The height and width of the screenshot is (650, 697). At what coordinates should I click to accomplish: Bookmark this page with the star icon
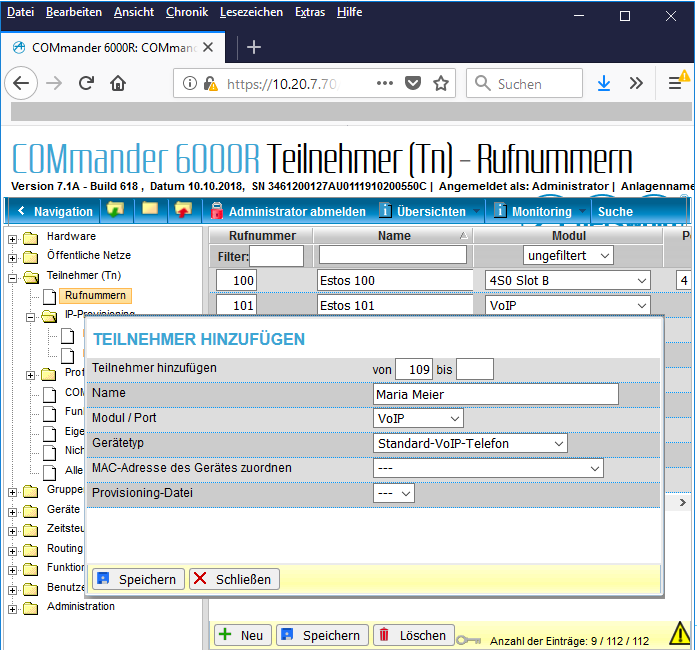(x=441, y=84)
